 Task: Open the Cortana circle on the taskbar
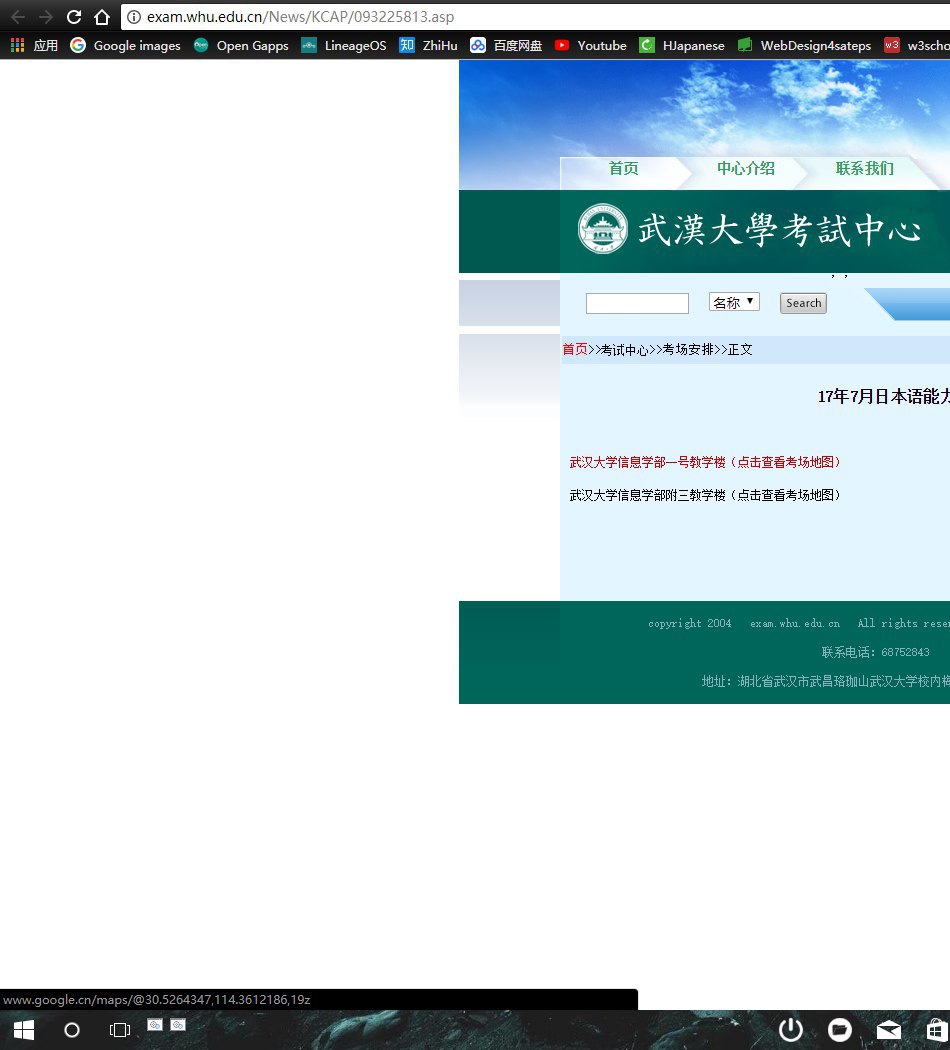[72, 1029]
